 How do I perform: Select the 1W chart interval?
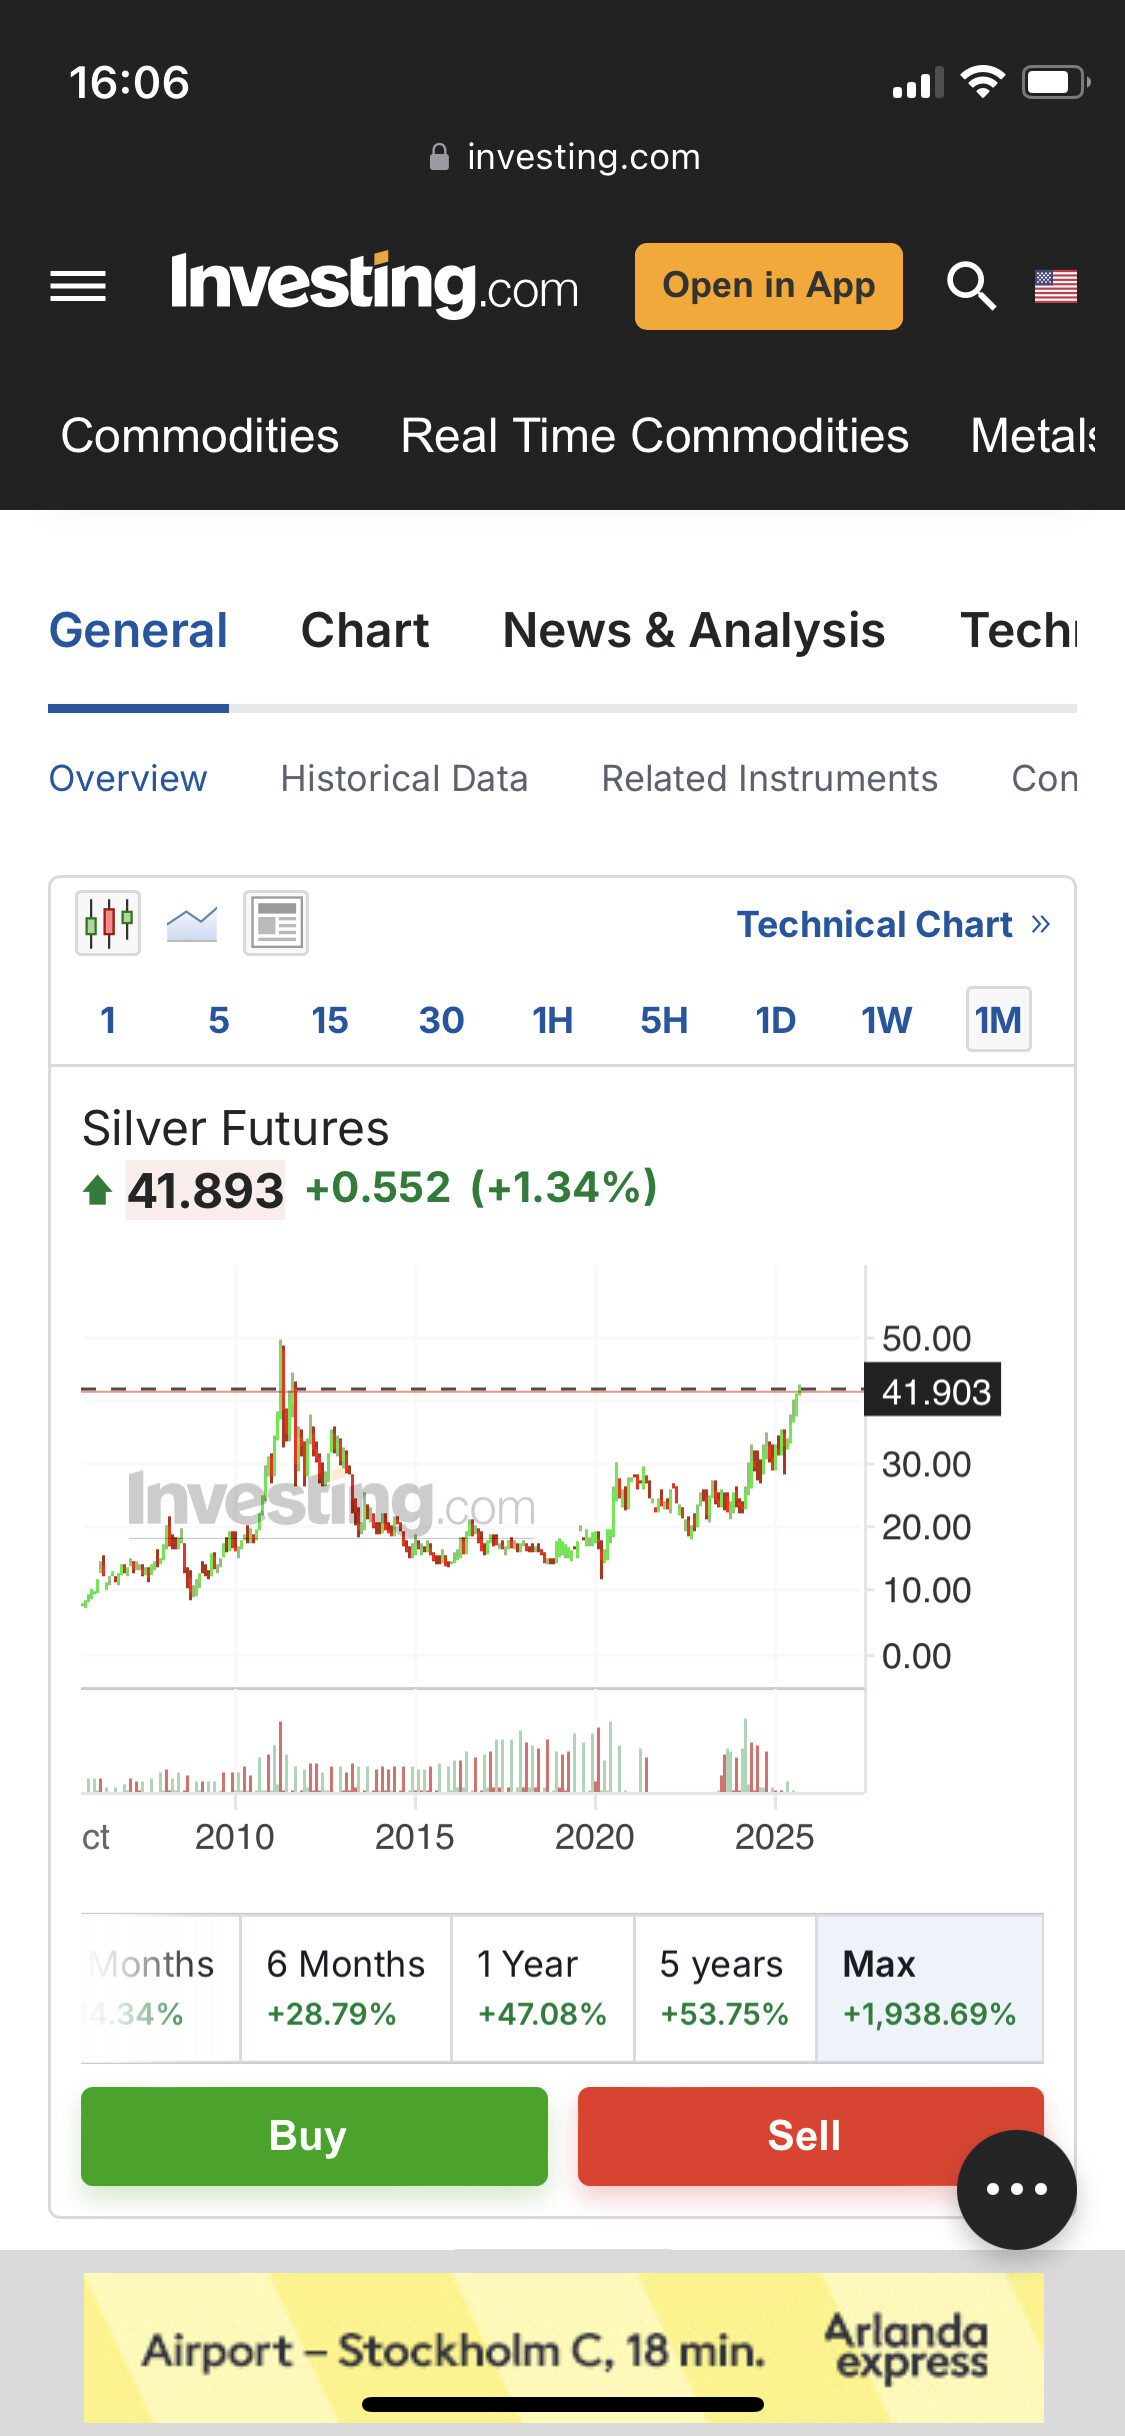(886, 1020)
